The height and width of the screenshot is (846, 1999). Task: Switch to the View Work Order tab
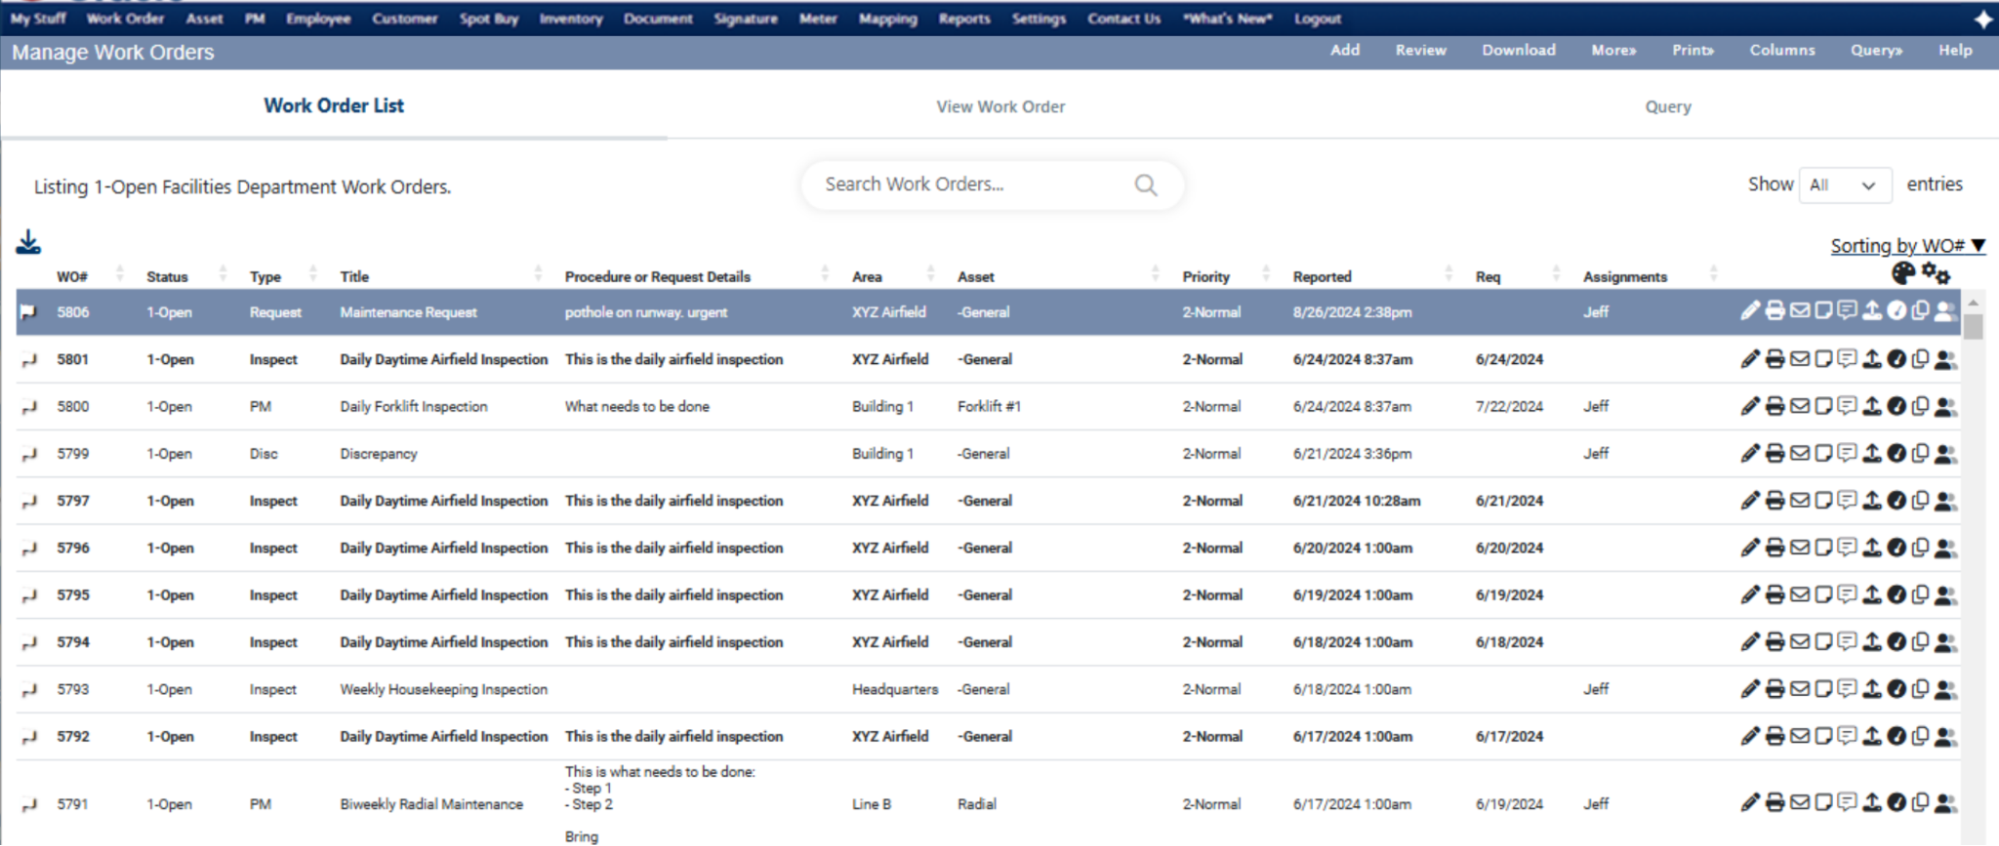tap(1000, 106)
